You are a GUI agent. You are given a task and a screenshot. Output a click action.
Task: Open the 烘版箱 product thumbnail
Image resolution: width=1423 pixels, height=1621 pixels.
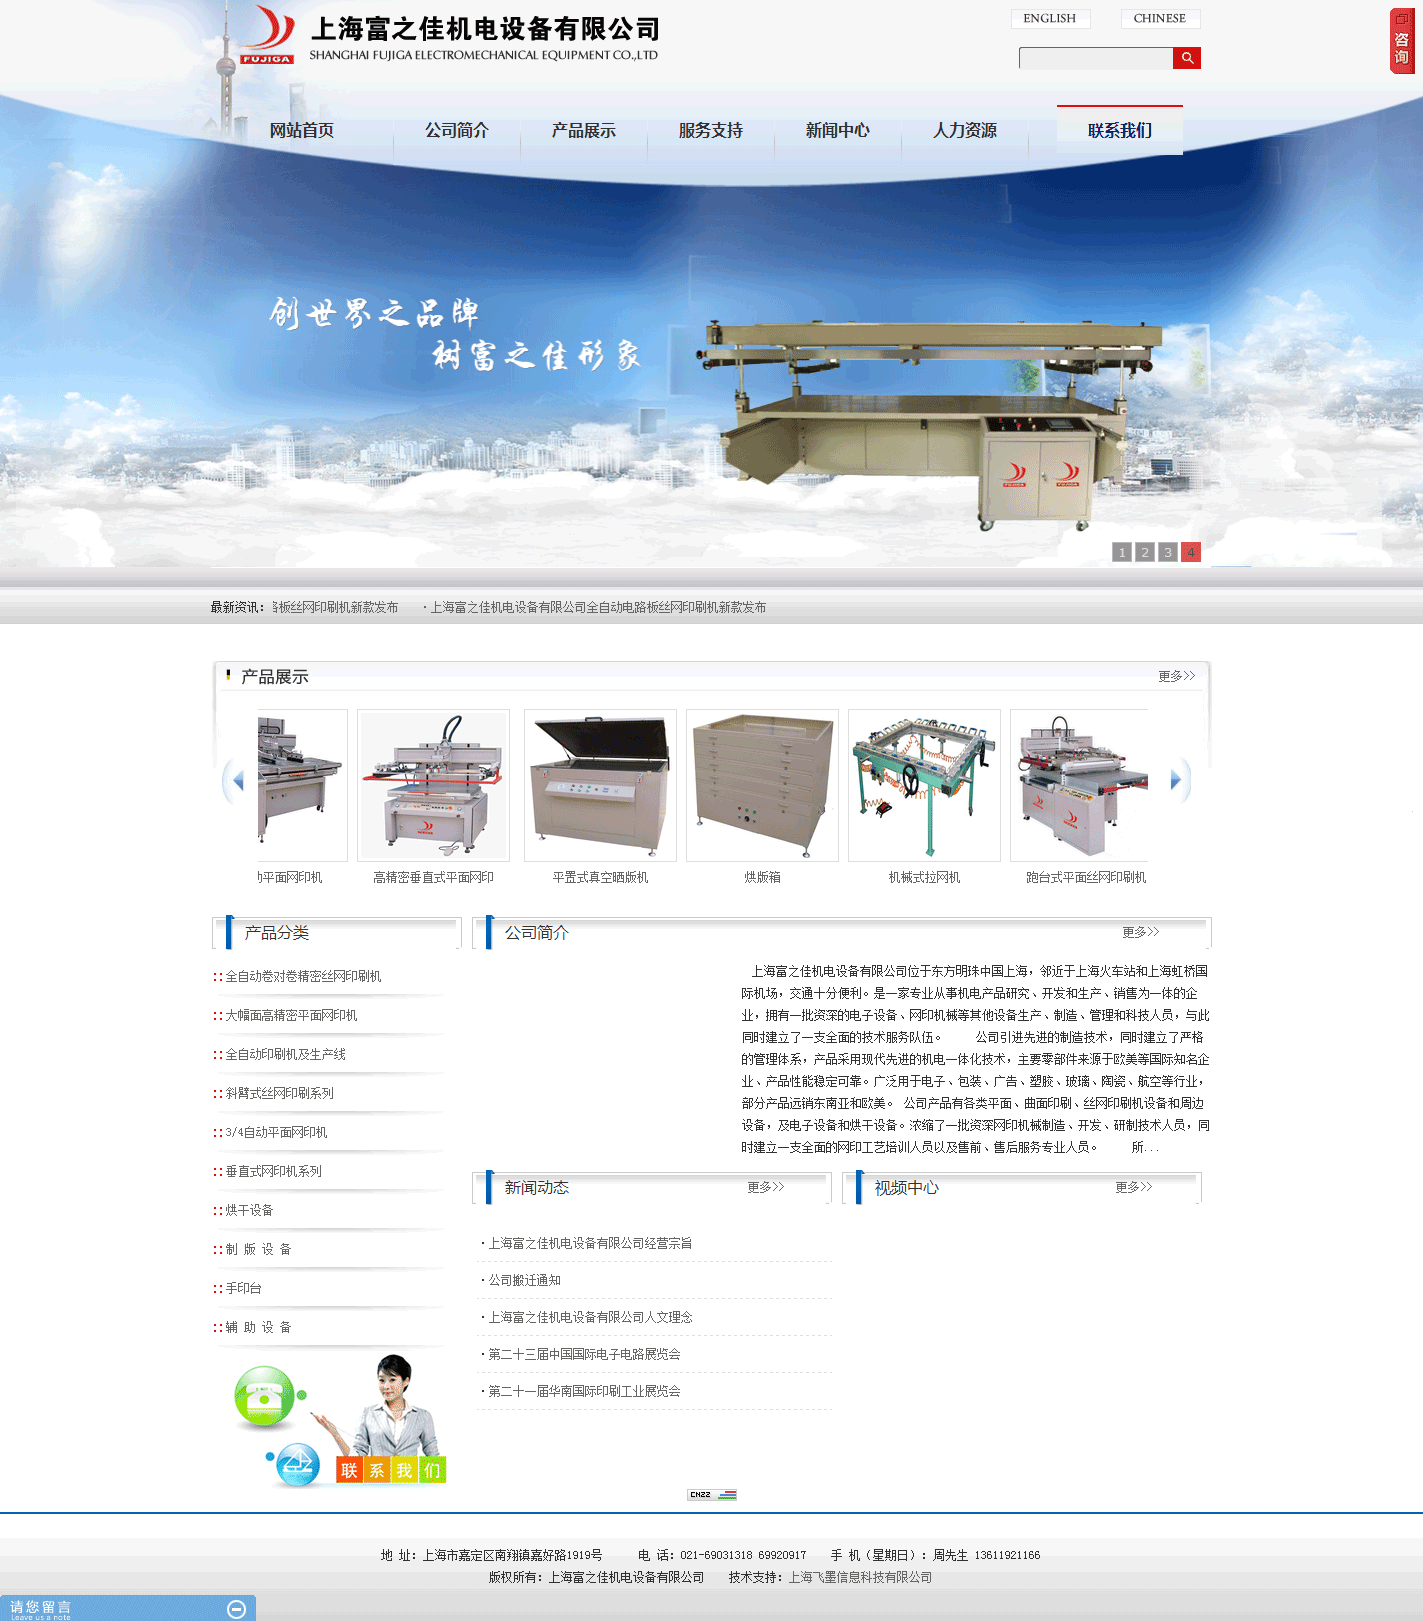point(762,785)
